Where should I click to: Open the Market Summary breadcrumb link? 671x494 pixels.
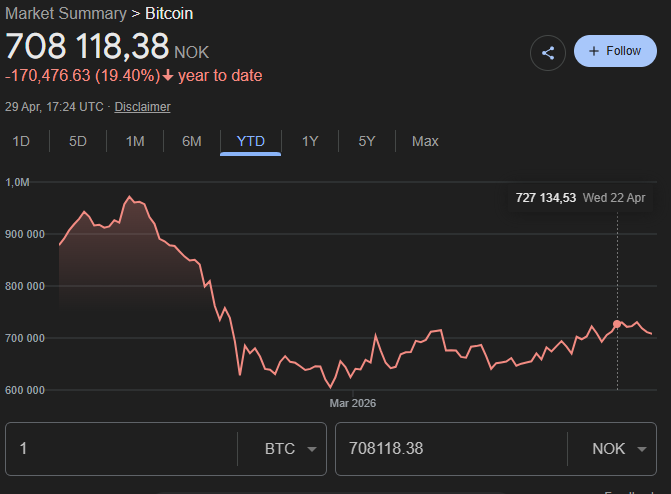[66, 14]
